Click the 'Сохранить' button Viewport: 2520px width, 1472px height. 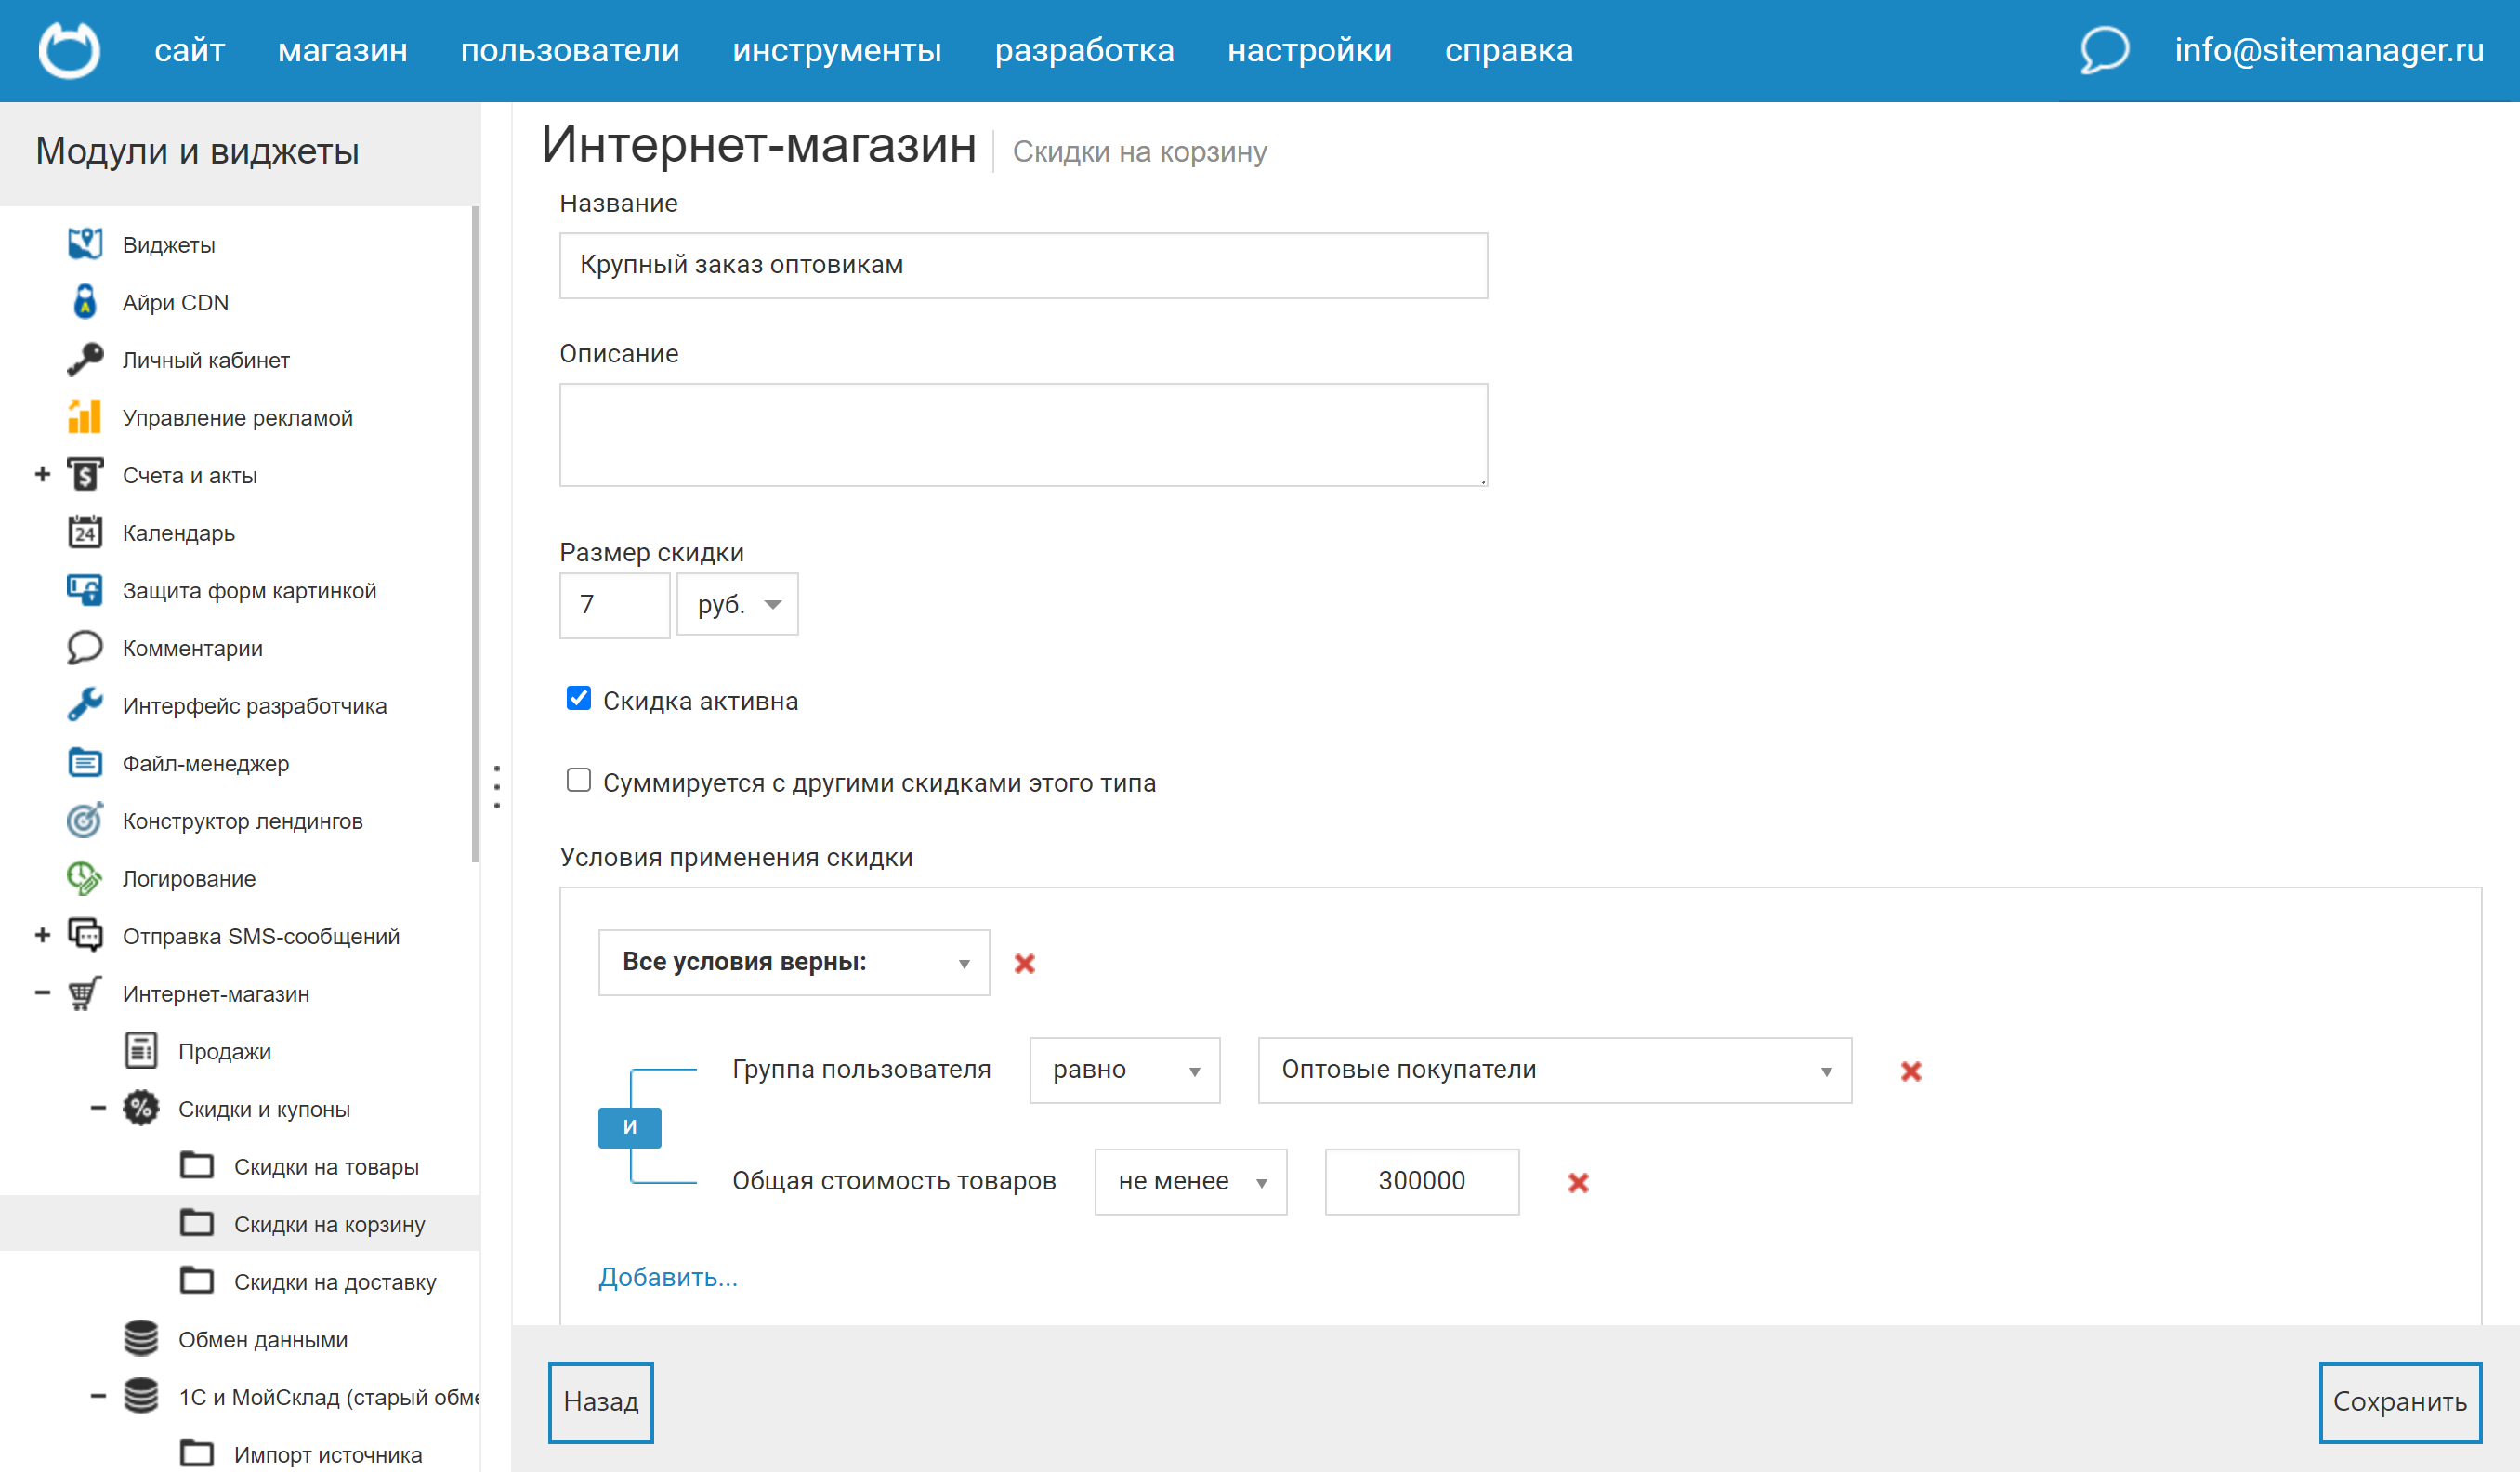coord(2399,1402)
